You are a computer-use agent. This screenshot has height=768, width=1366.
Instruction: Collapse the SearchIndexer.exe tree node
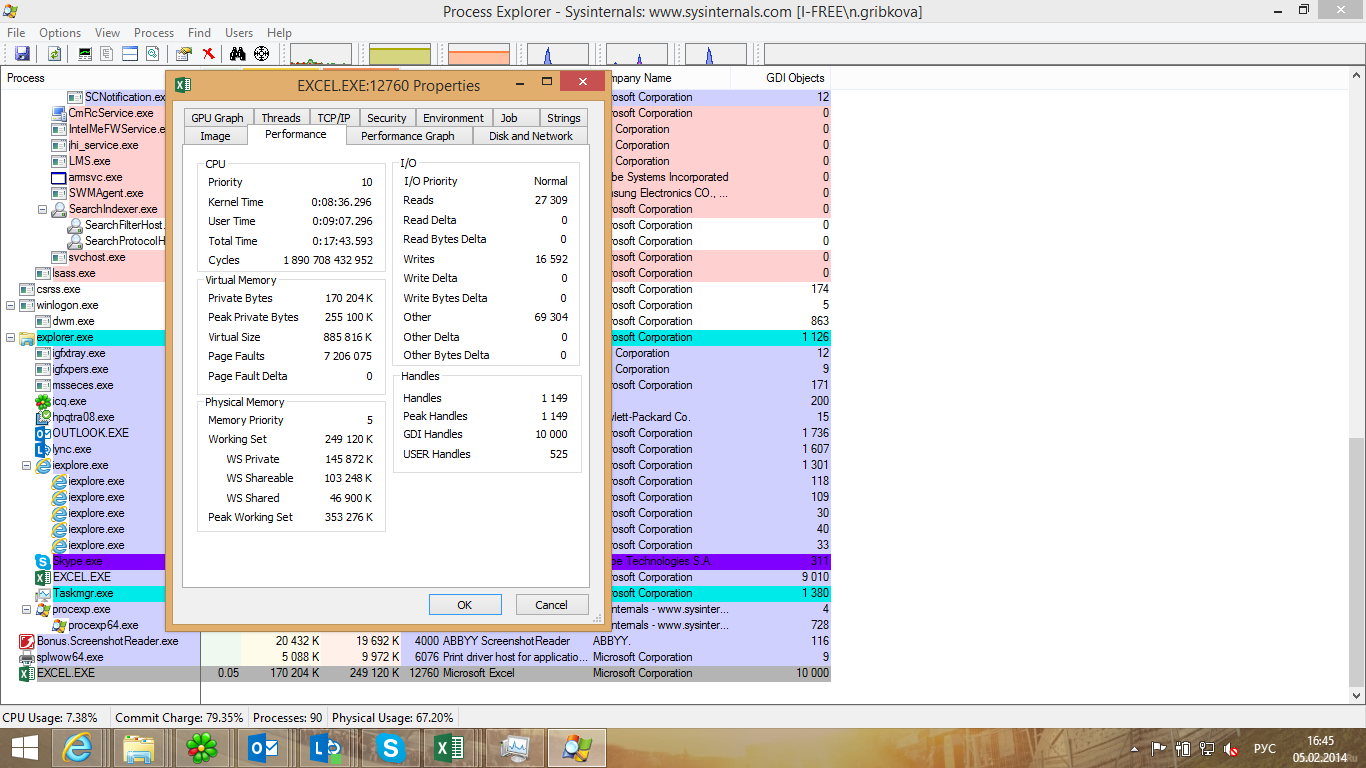coord(43,210)
